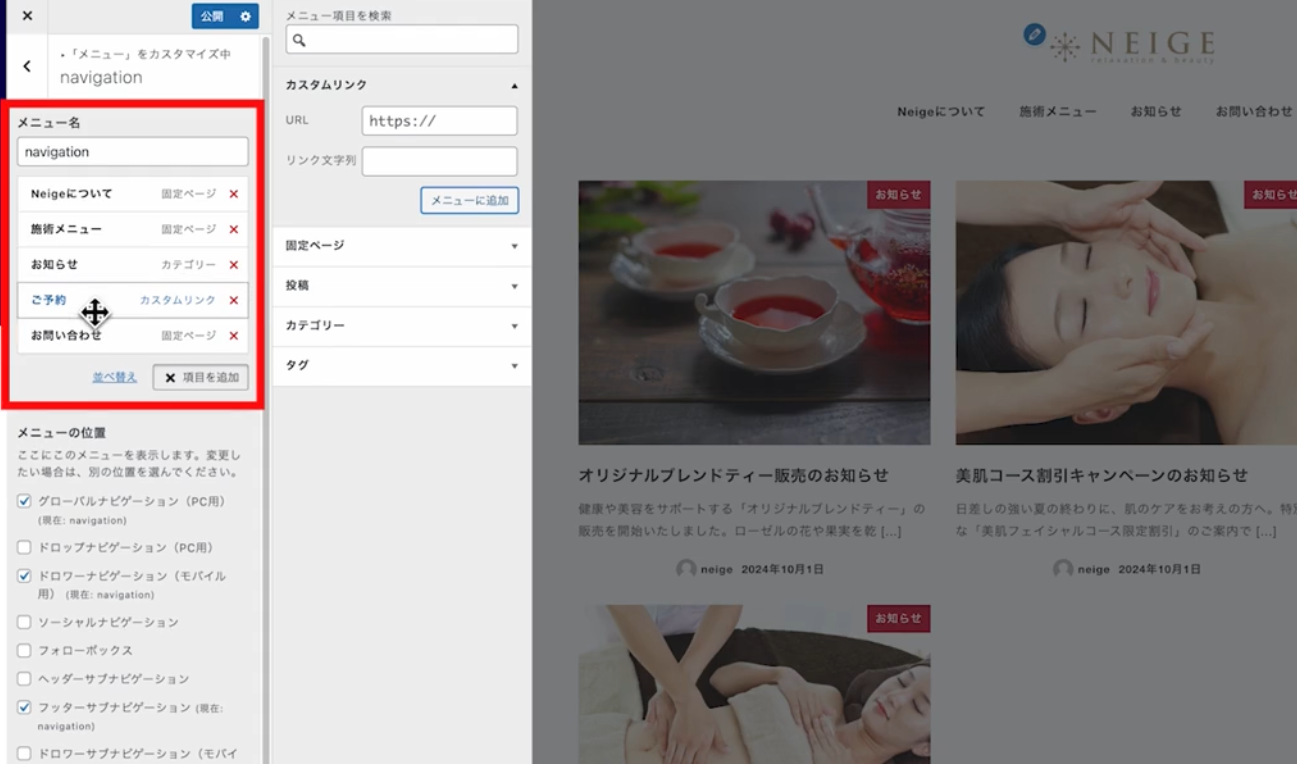Delete the ご予約 custom link item
The height and width of the screenshot is (764, 1297).
pos(234,300)
